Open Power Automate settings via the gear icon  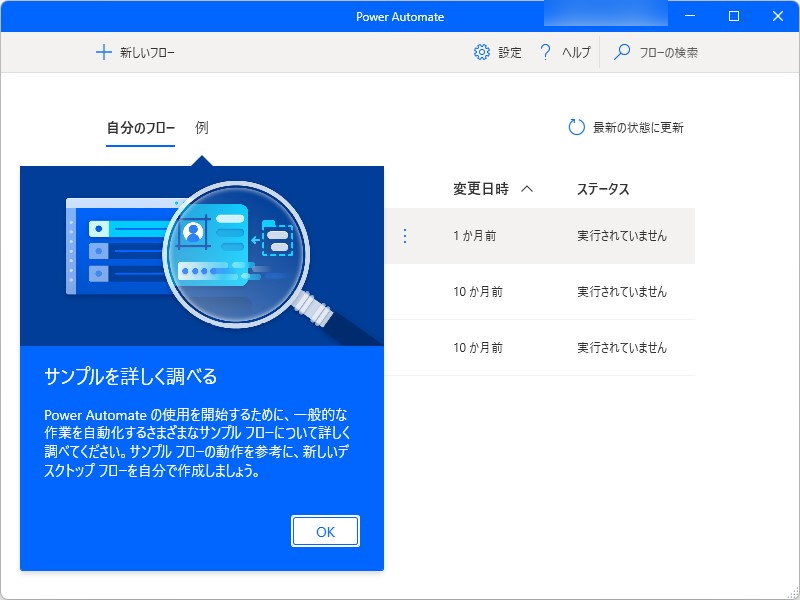(481, 52)
